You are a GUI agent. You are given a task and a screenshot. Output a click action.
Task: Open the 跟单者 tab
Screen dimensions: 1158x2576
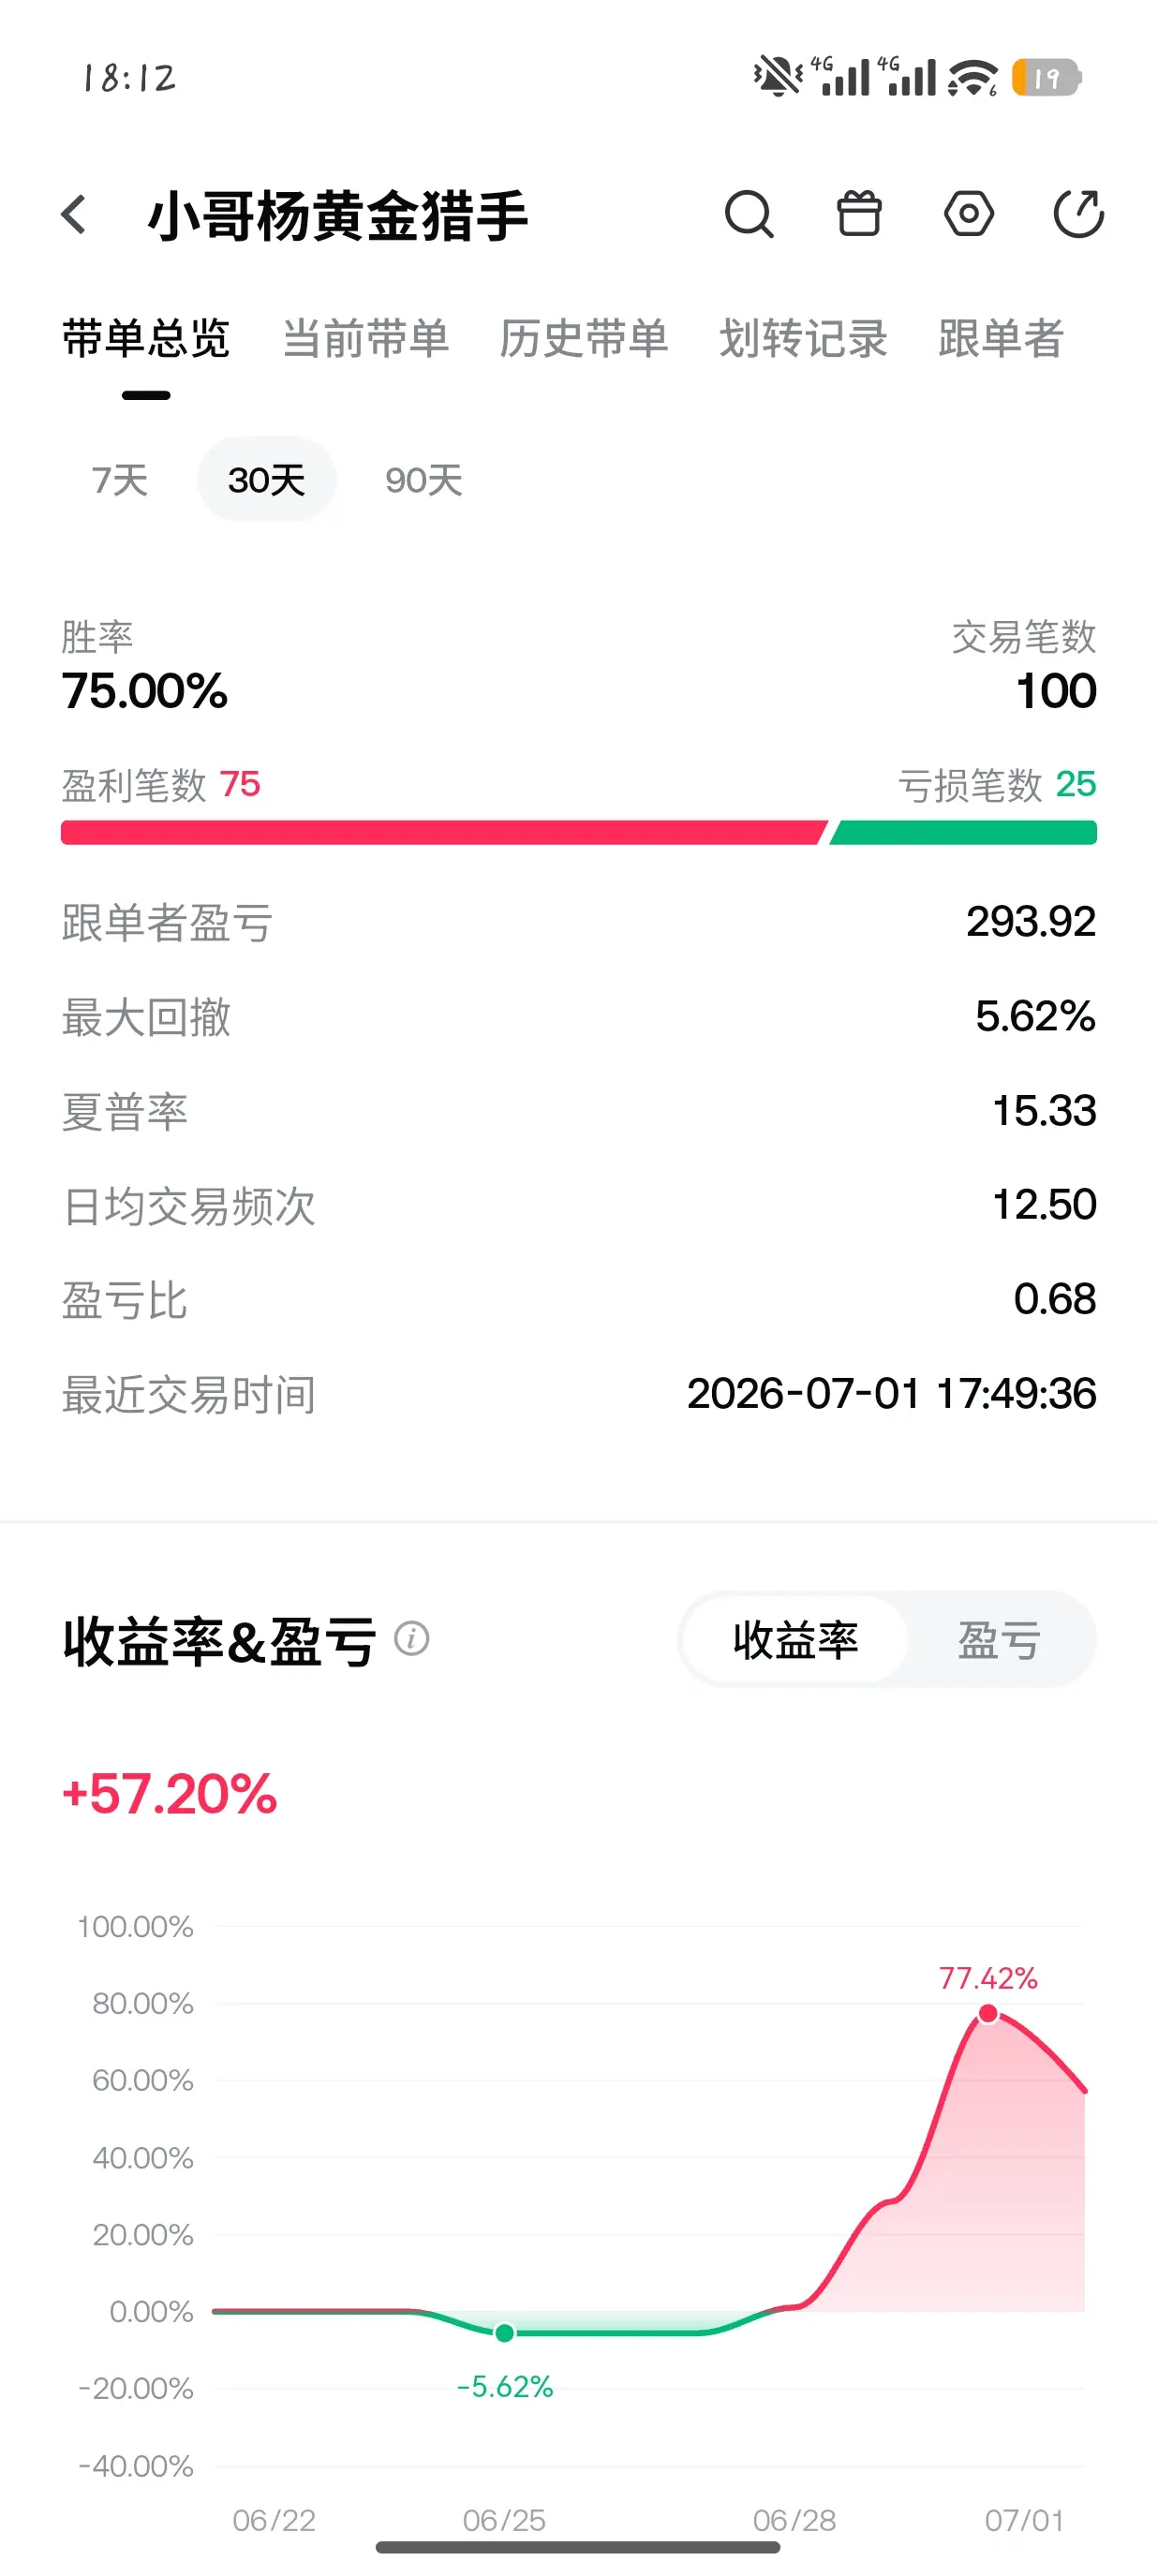(x=1001, y=338)
